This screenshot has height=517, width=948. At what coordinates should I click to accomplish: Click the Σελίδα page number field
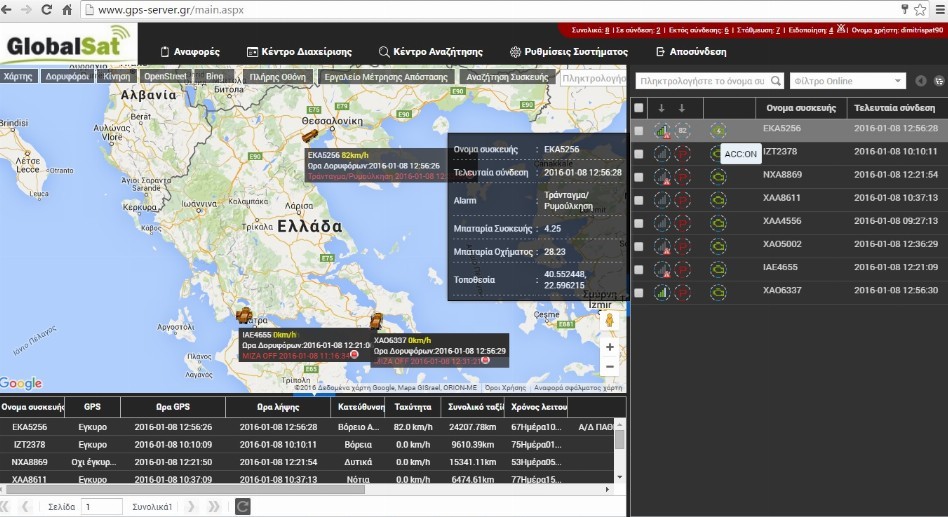(x=102, y=507)
